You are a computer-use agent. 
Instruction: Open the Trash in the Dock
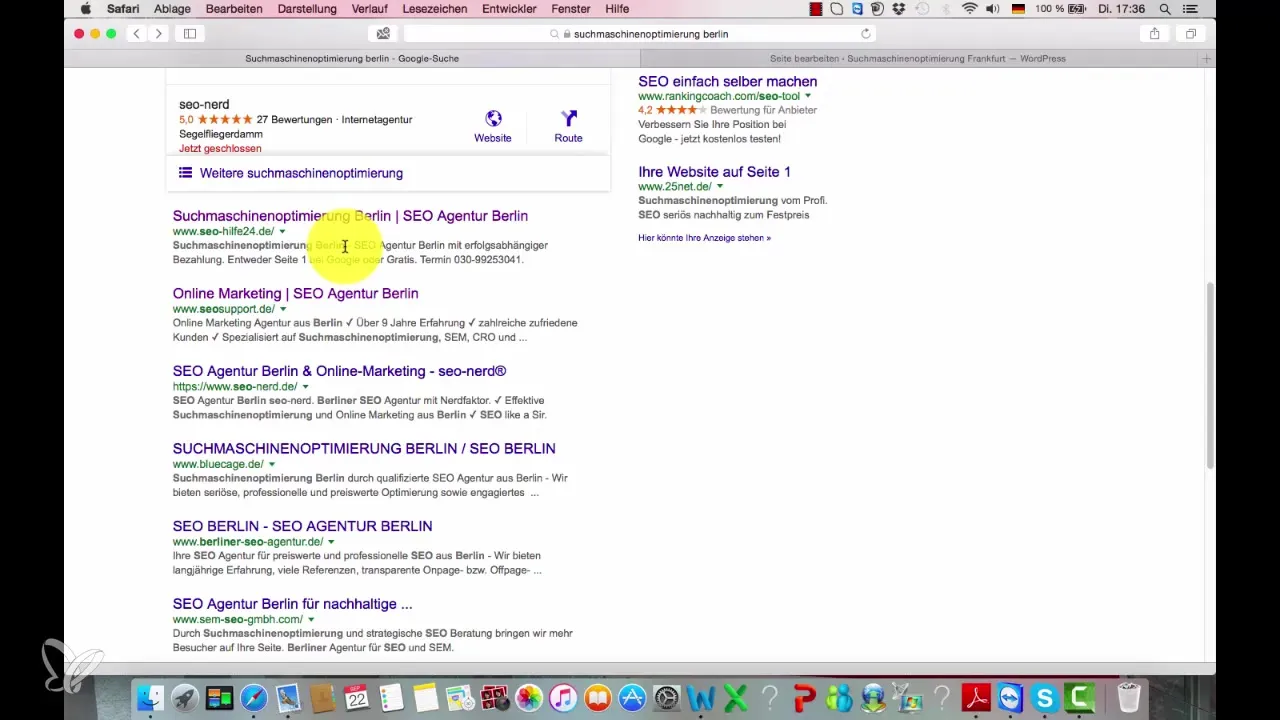click(x=1129, y=697)
